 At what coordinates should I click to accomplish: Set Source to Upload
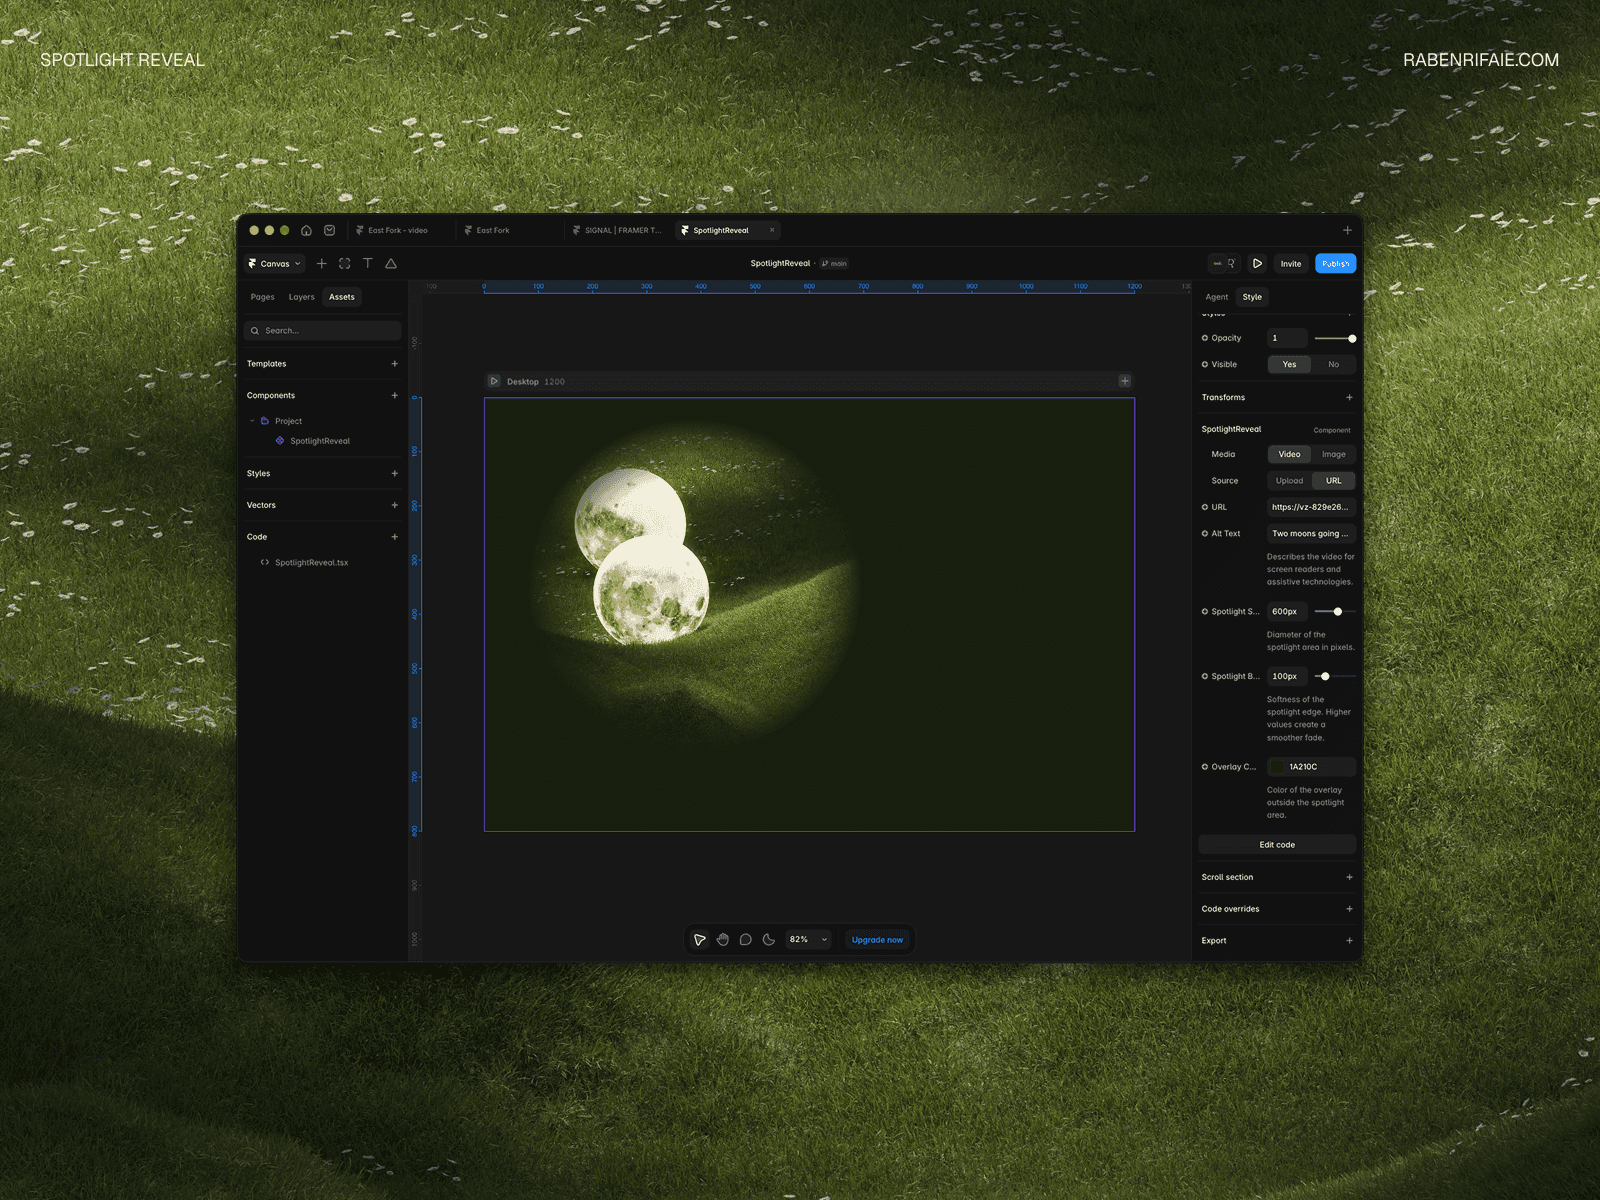(1289, 481)
